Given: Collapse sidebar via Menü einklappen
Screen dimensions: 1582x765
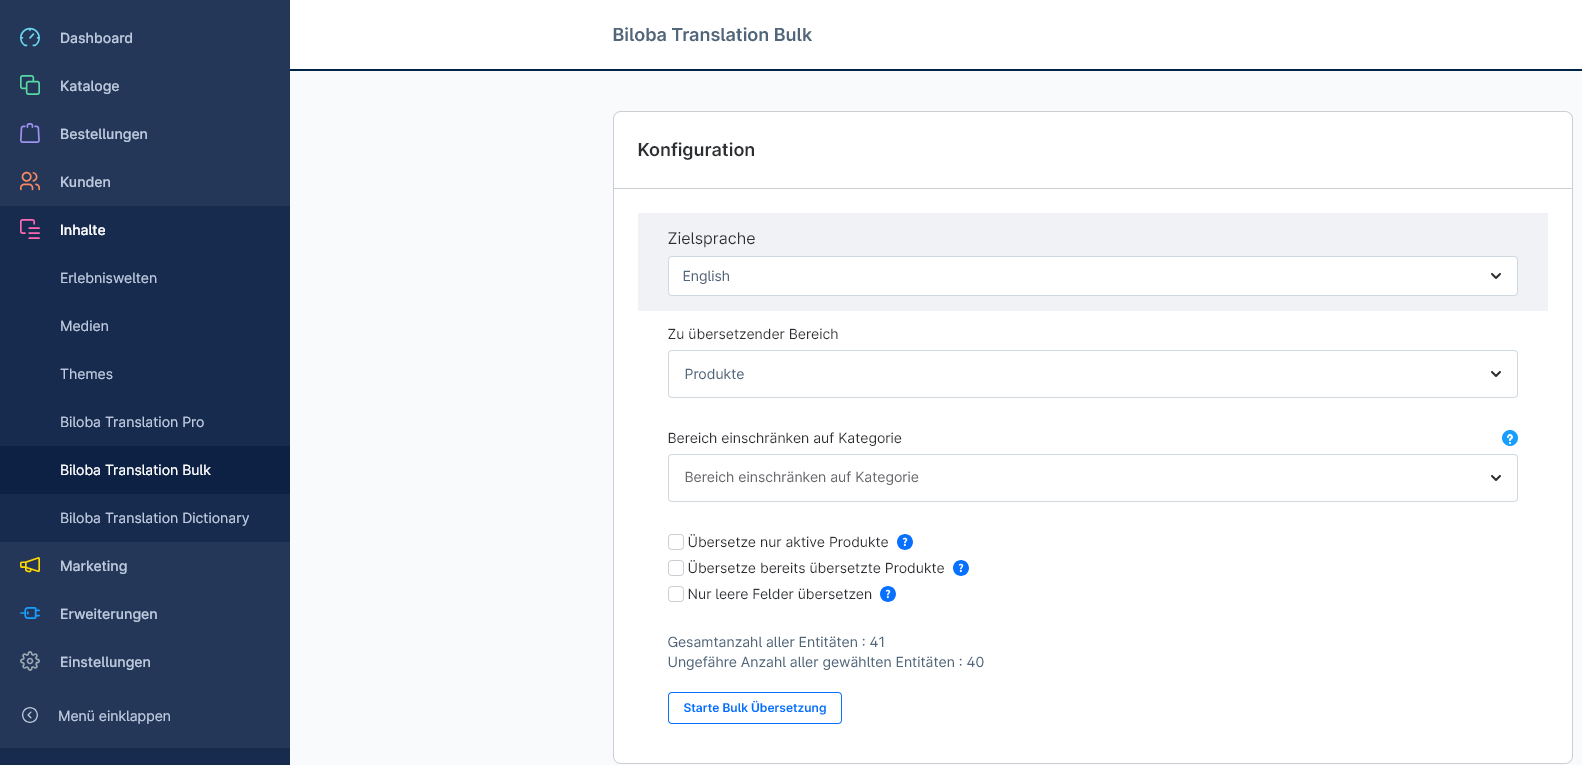Looking at the screenshot, I should (x=114, y=716).
